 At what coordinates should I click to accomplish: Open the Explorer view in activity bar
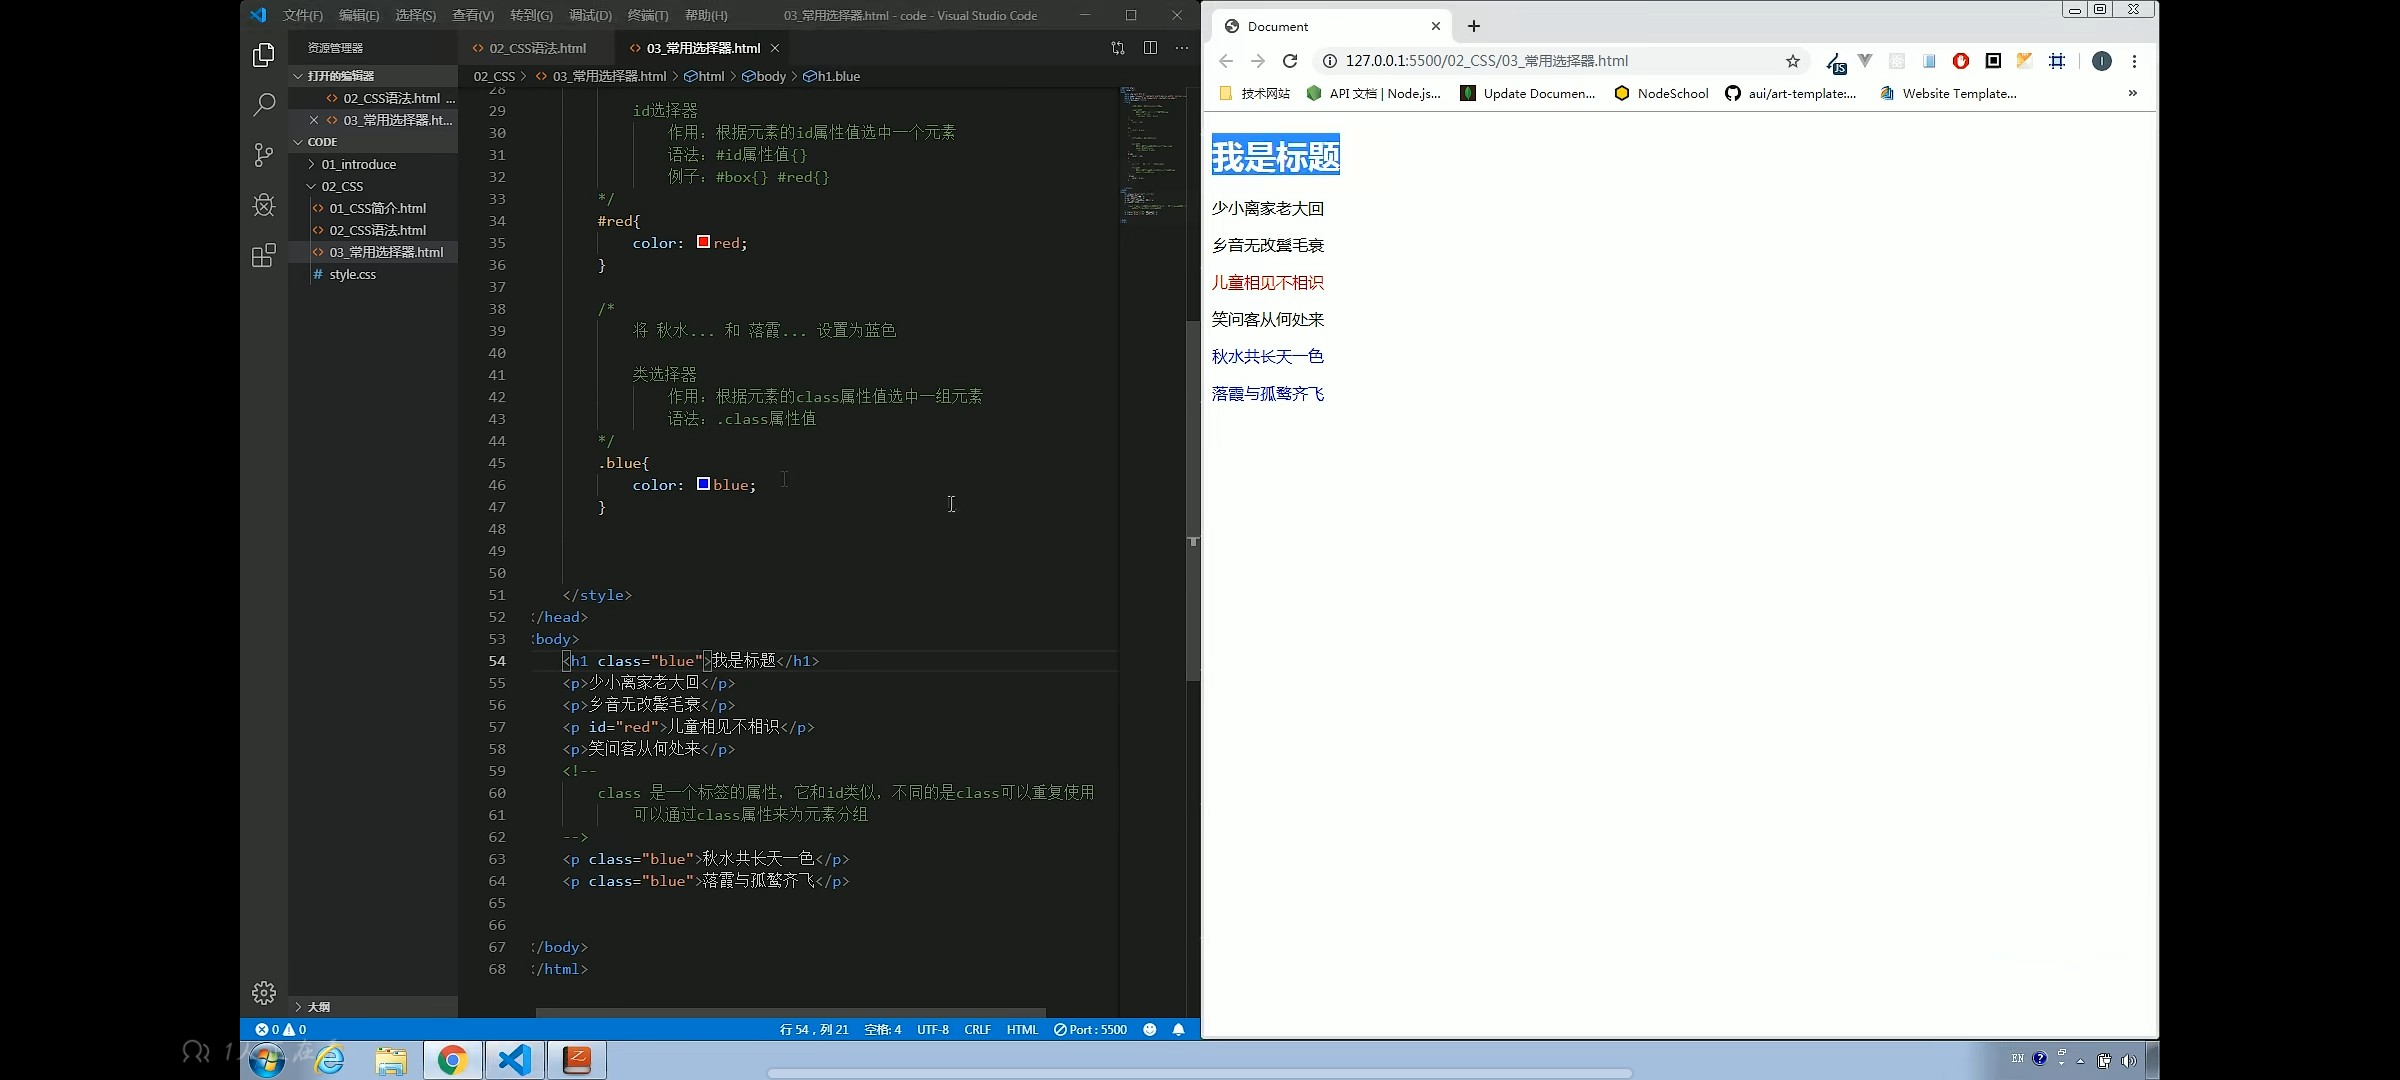(264, 55)
